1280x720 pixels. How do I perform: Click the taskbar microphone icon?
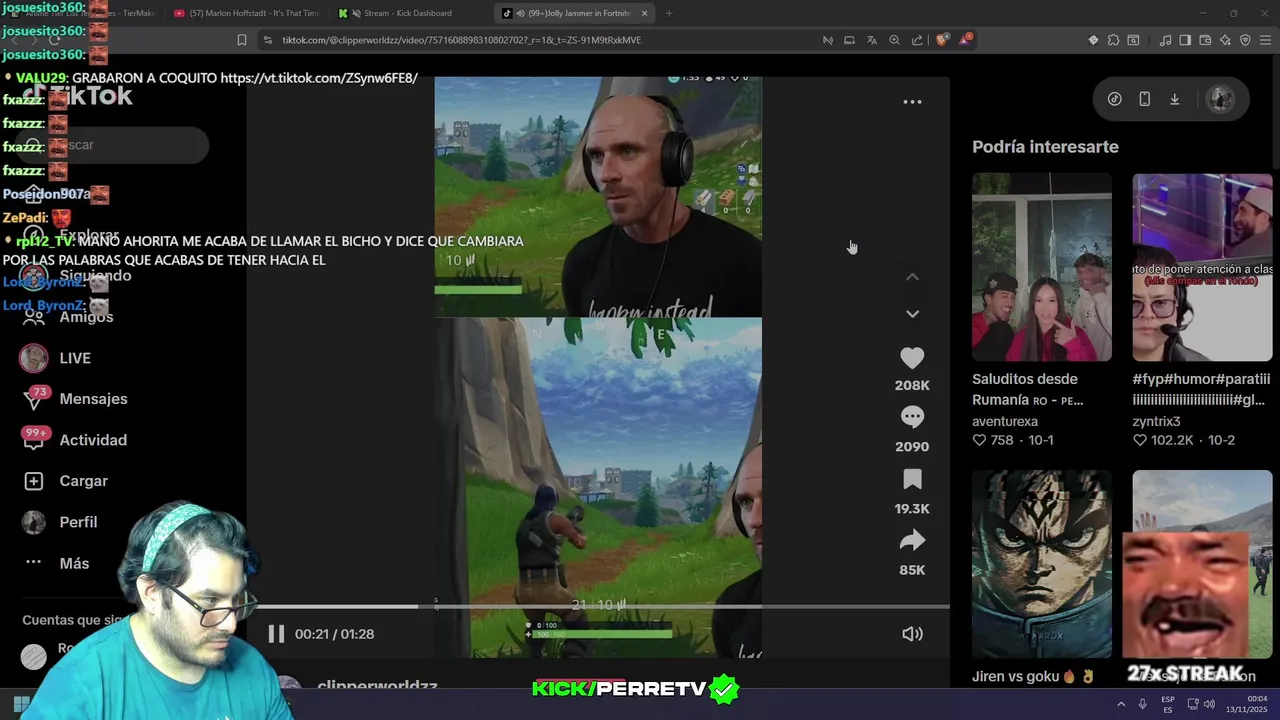tap(1142, 704)
